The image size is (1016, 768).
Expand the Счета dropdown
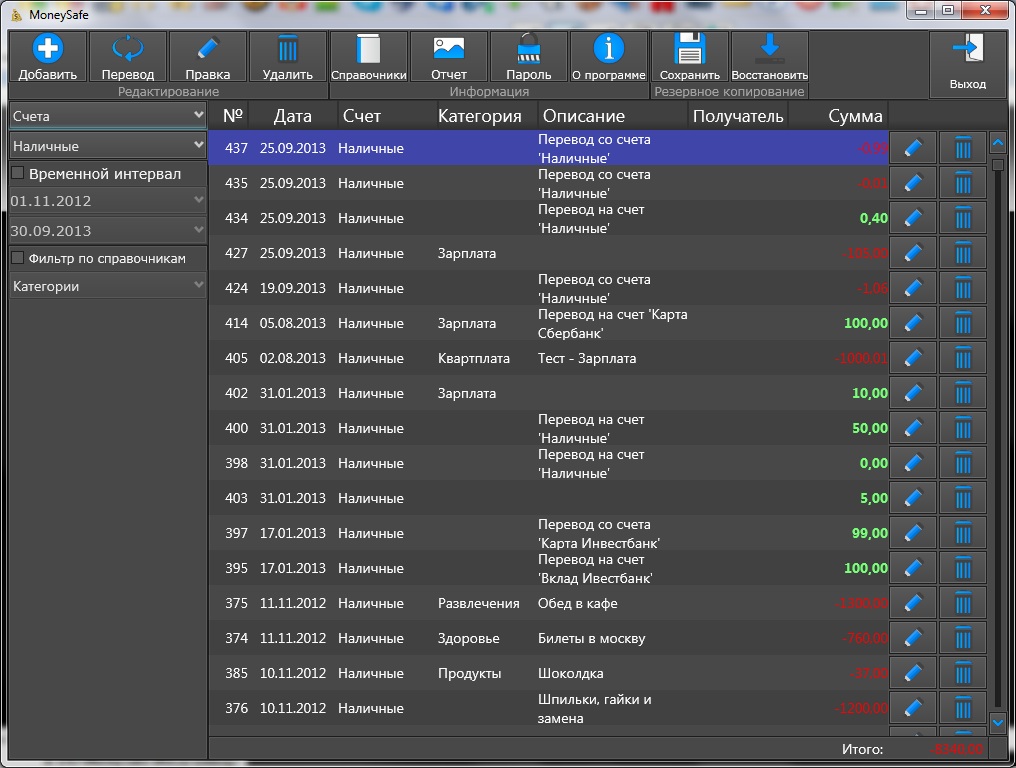tap(108, 116)
